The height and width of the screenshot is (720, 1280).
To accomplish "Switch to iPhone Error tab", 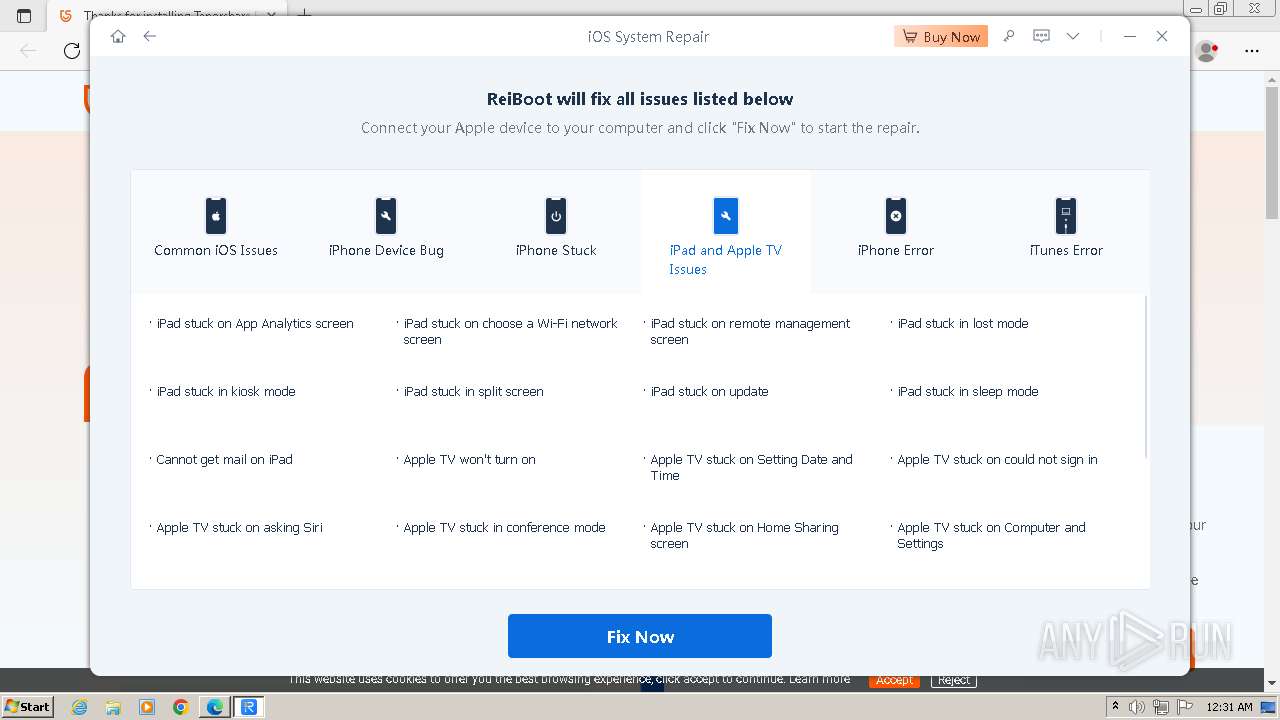I will [x=896, y=232].
